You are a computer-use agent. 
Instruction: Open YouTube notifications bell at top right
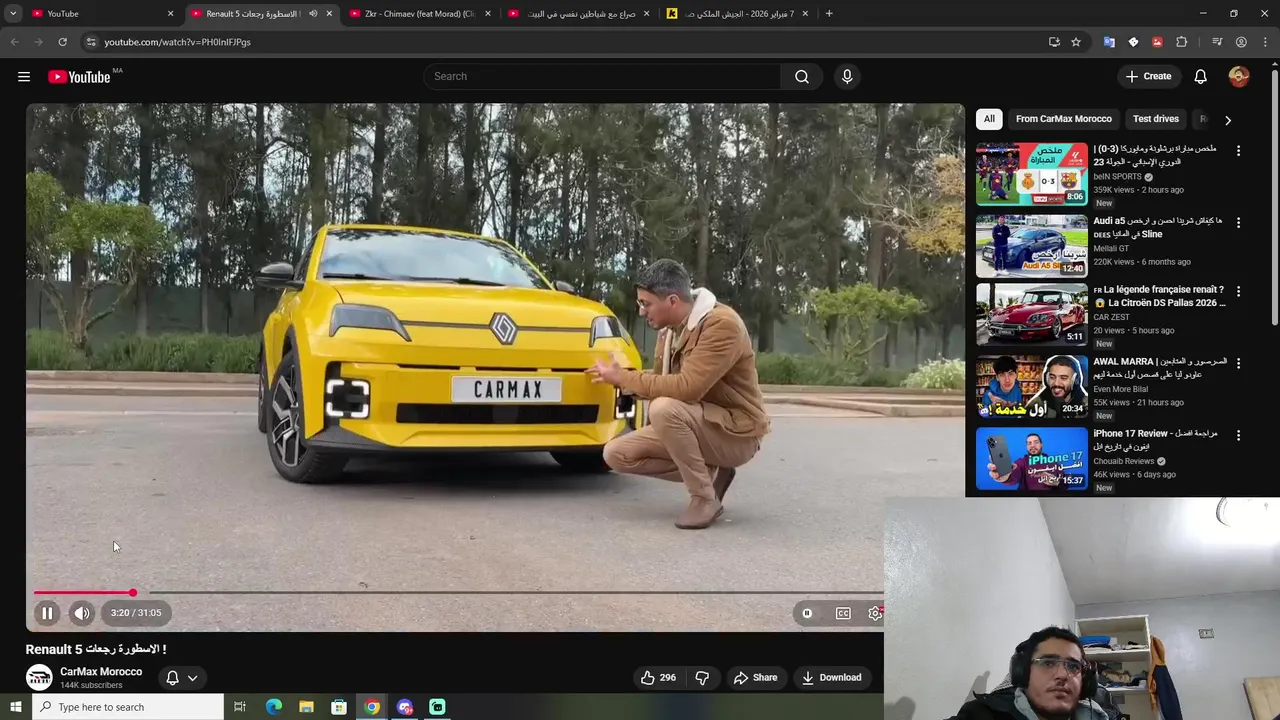[1201, 77]
